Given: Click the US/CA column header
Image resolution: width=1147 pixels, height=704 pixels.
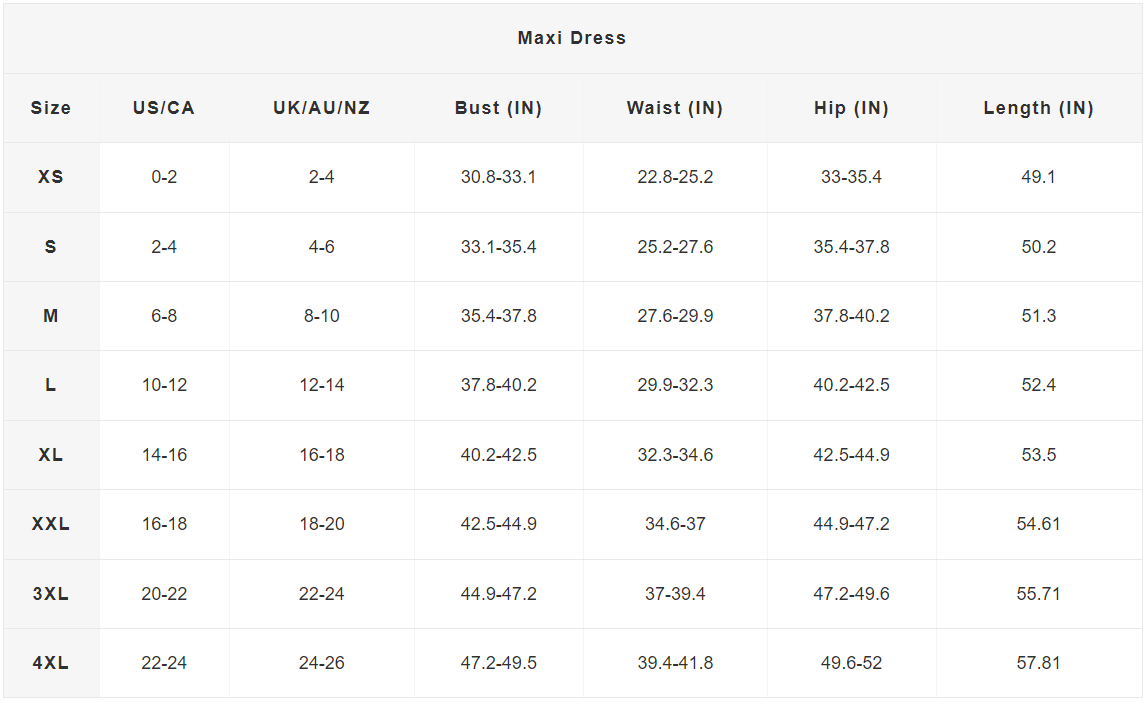Looking at the screenshot, I should point(164,108).
